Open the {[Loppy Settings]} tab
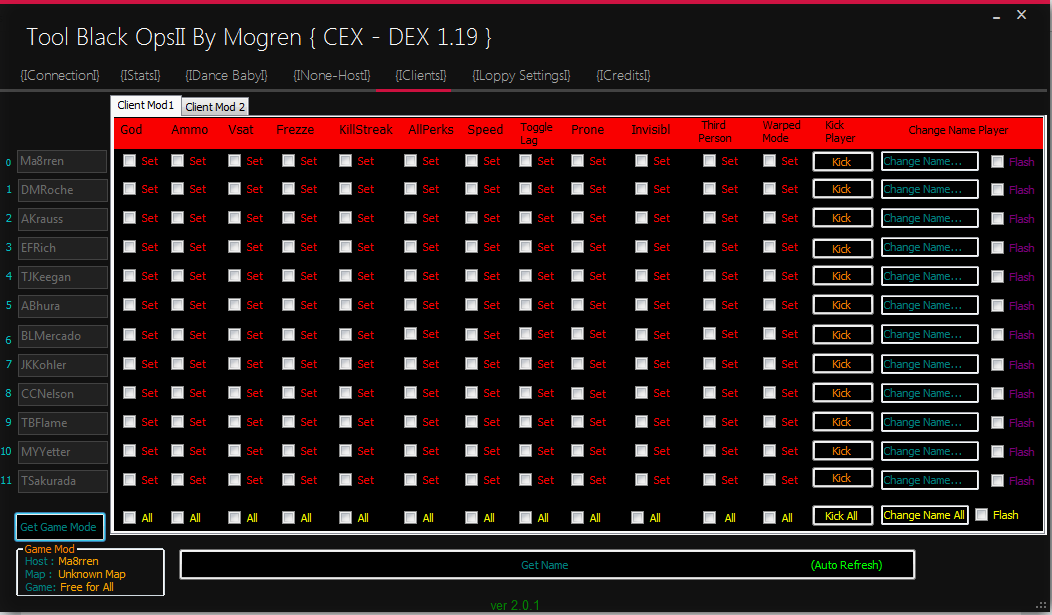This screenshot has width=1052, height=615. click(x=521, y=75)
